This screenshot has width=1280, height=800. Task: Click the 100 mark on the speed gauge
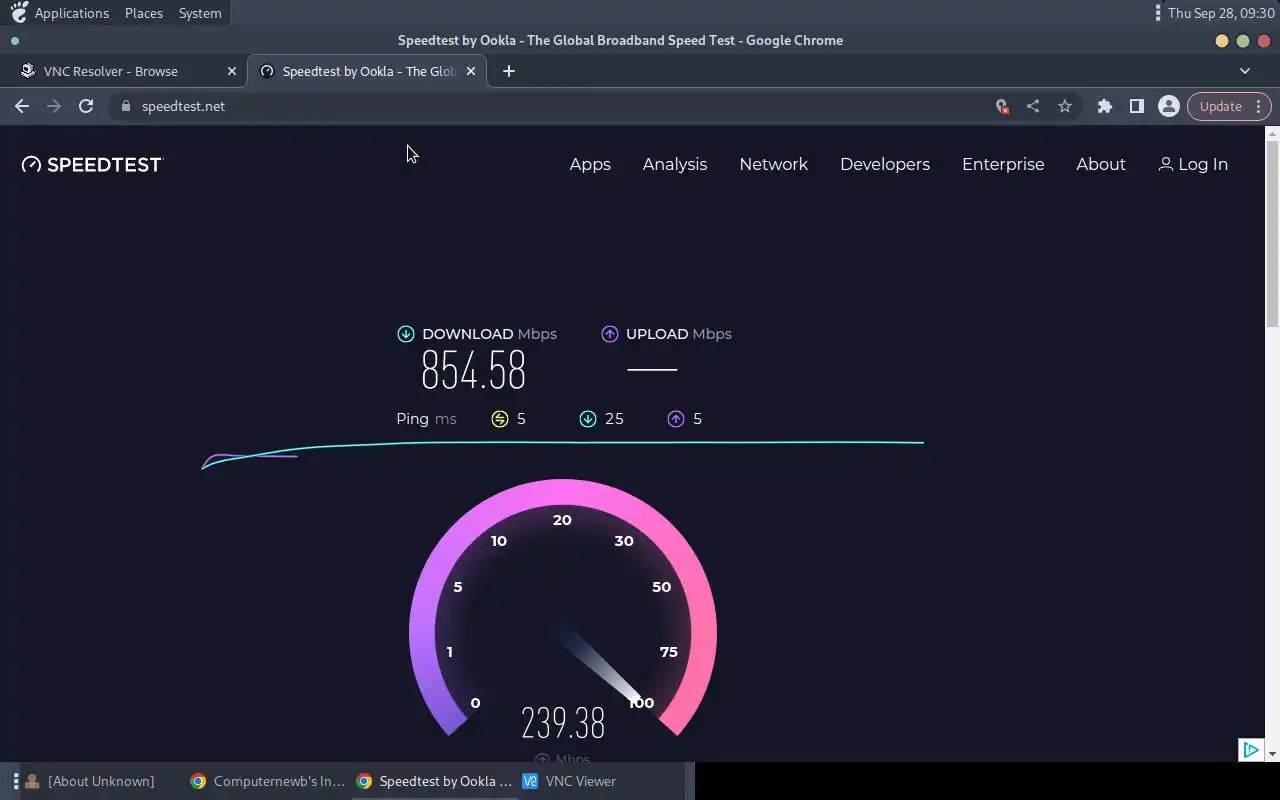[x=642, y=703]
